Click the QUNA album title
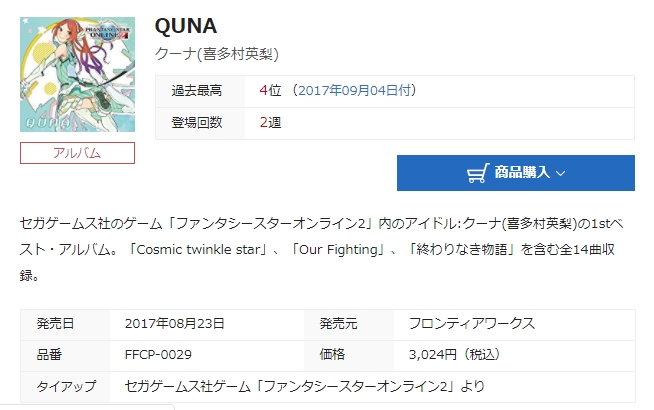Screen dimensions: 654x410 pyautogui.click(x=187, y=25)
